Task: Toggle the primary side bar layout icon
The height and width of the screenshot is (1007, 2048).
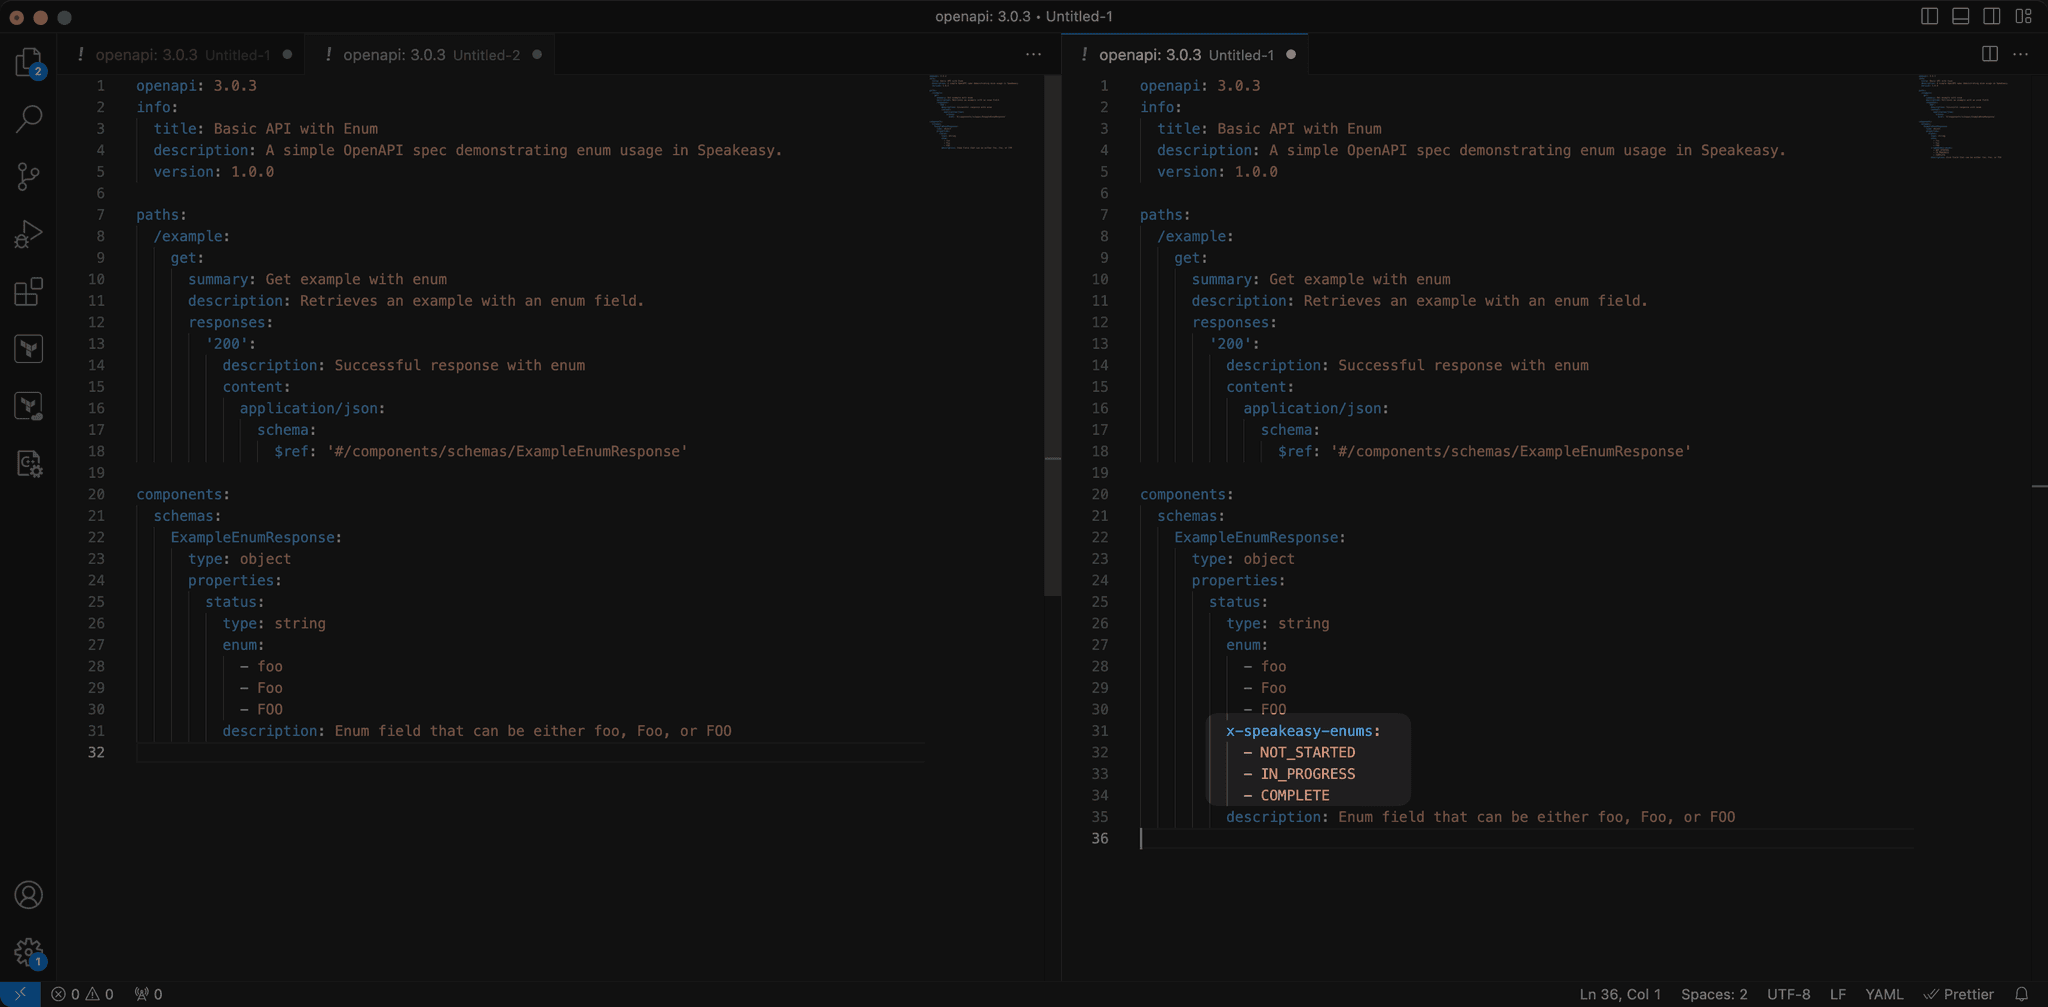Action: [x=1929, y=16]
